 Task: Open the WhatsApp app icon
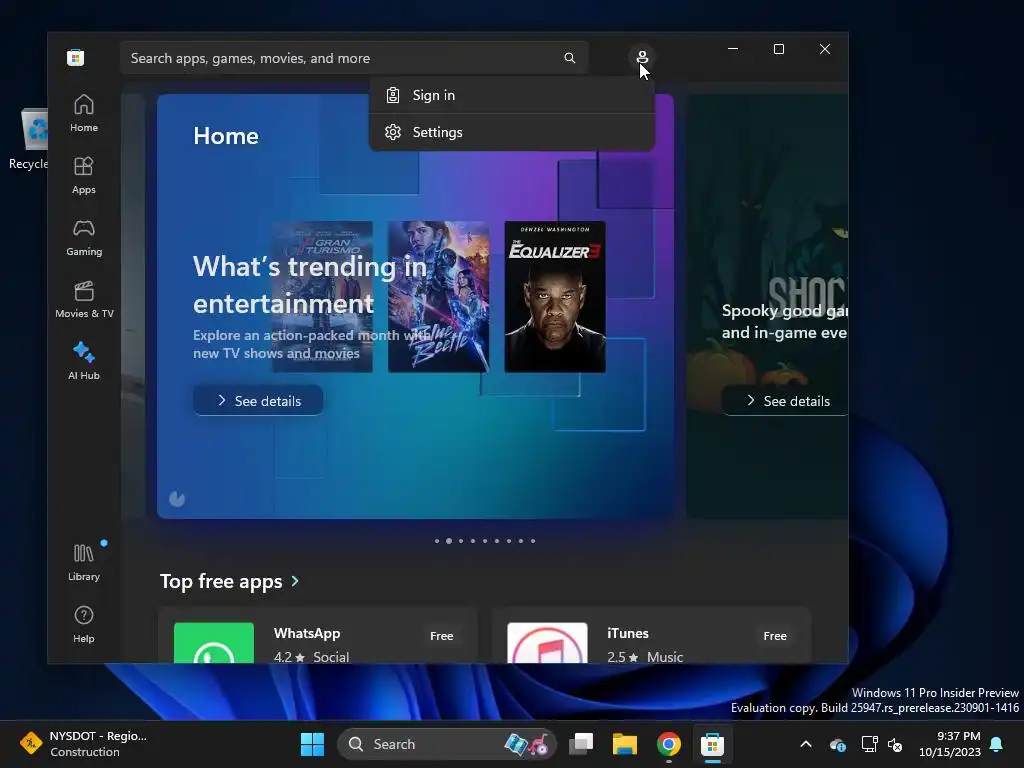pos(214,643)
